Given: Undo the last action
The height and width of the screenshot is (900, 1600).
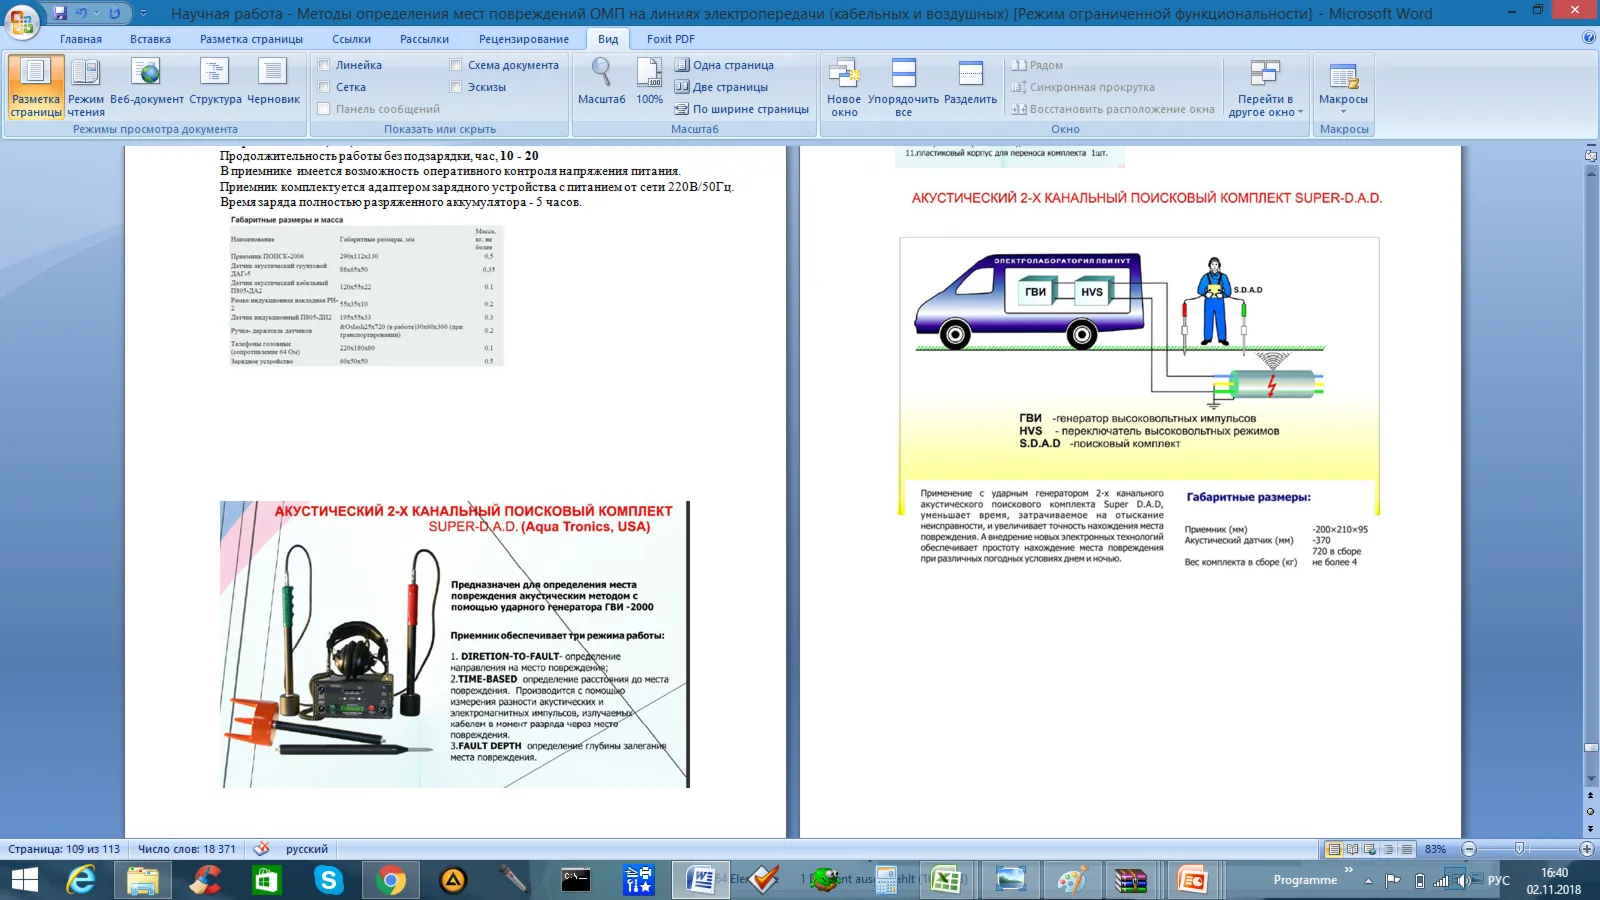Looking at the screenshot, I should click(82, 13).
